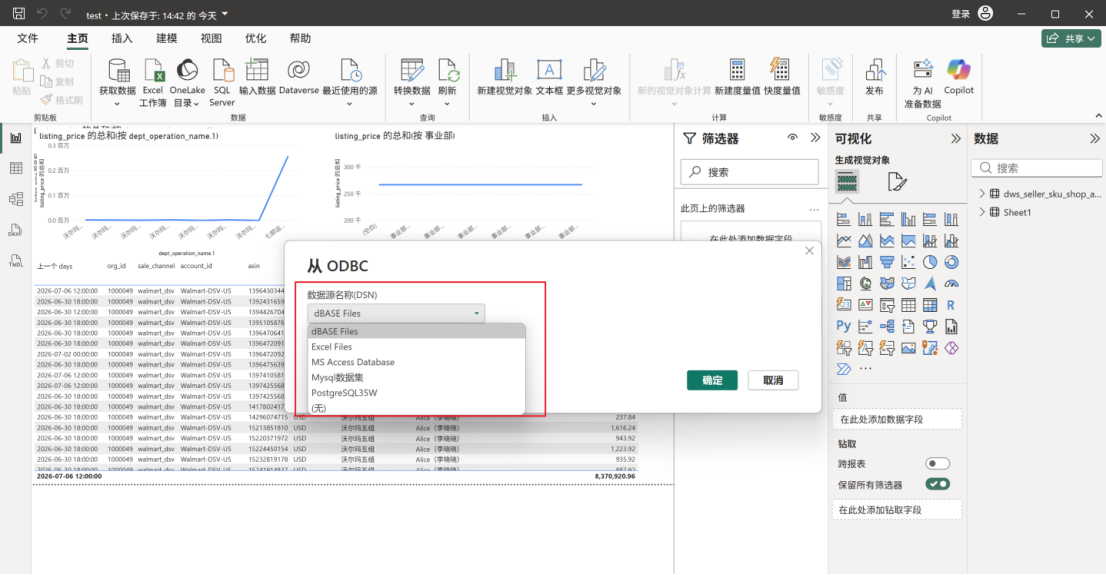Open the 文件 menu

point(28,38)
